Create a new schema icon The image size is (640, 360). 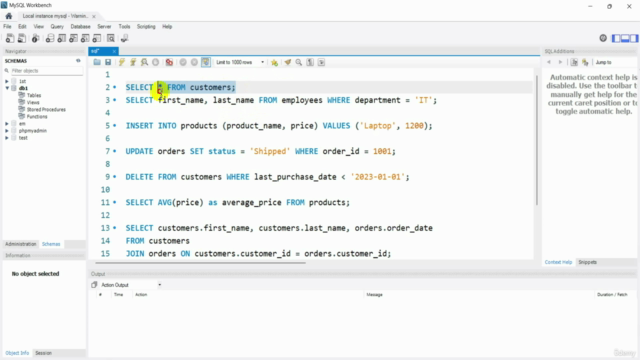pyautogui.click(x=49, y=38)
